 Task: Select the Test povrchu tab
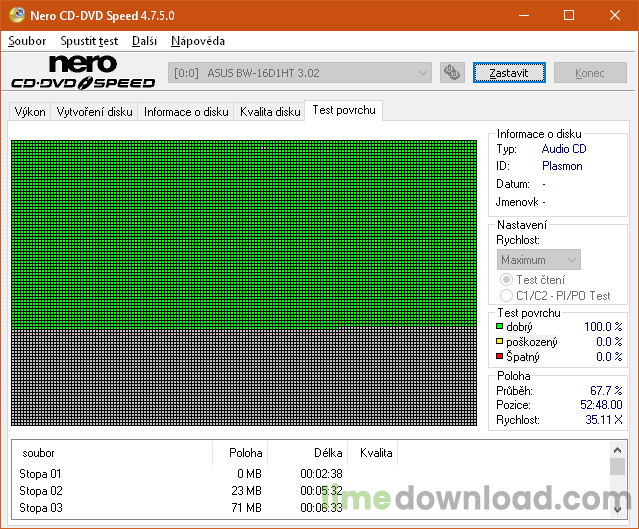click(x=344, y=110)
